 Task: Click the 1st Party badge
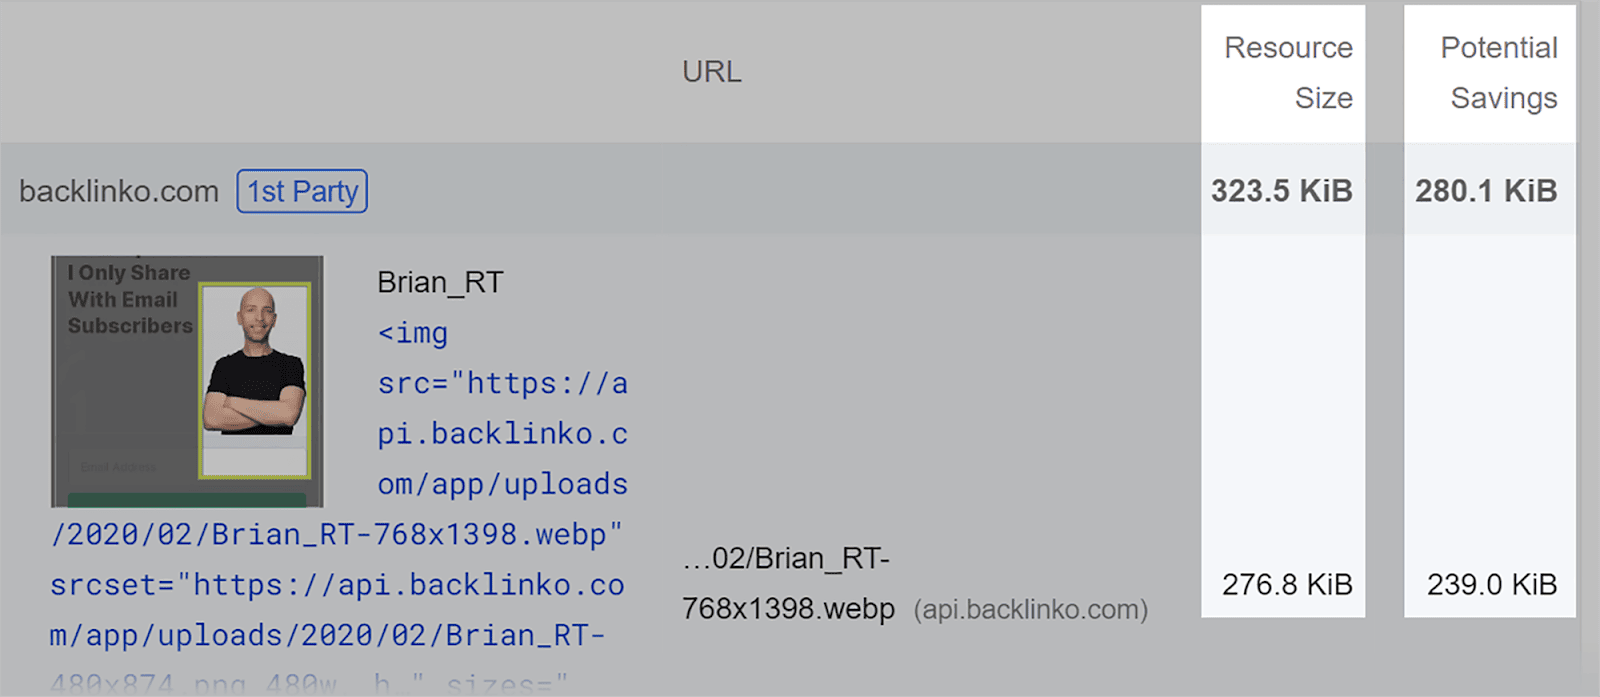tap(301, 191)
